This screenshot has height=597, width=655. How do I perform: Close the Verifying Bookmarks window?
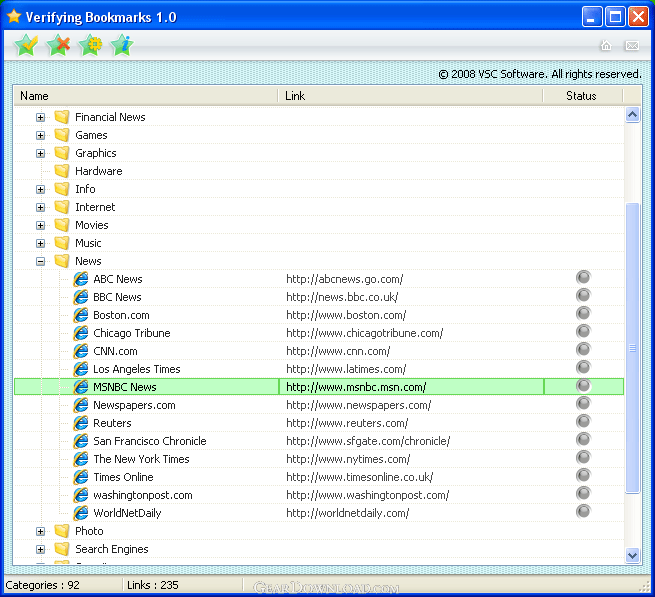tap(638, 17)
